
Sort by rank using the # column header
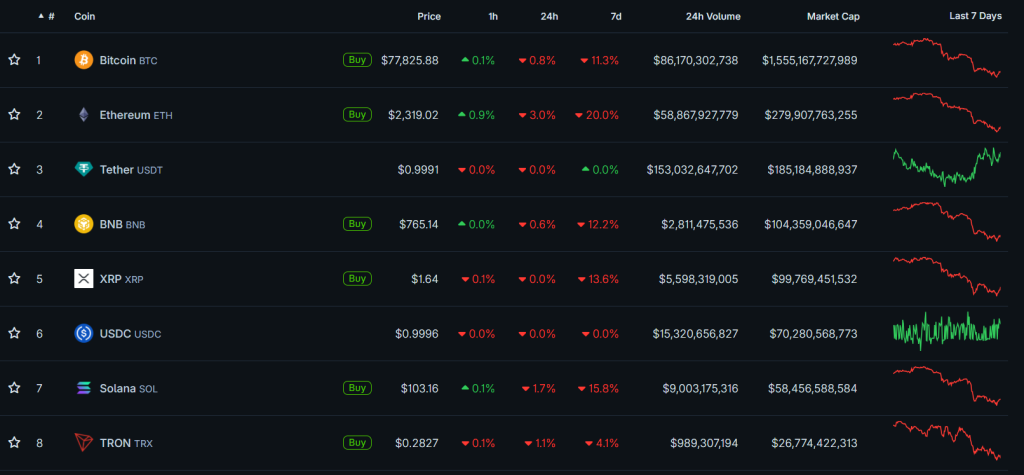50,17
